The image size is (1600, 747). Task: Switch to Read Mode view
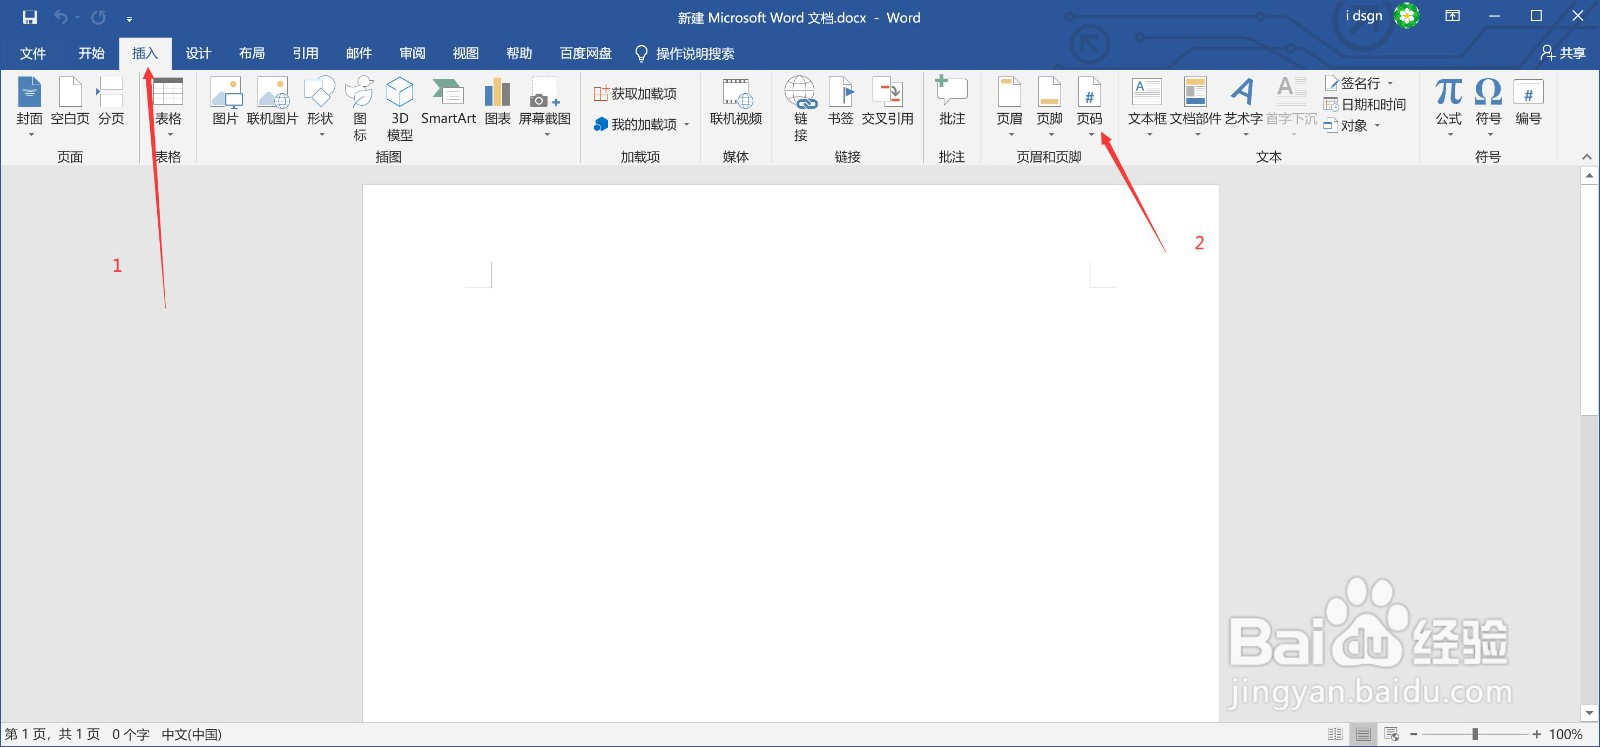1335,734
